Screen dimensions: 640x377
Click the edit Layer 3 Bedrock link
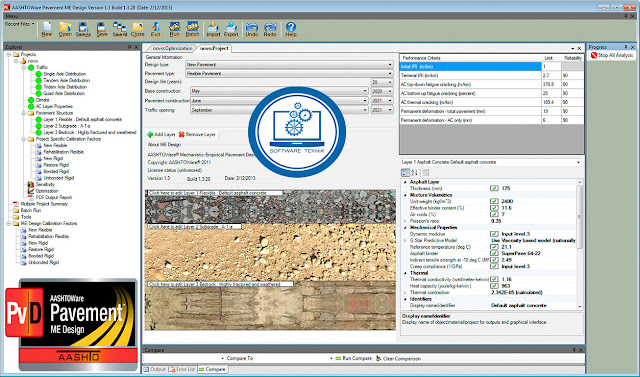coord(220,284)
